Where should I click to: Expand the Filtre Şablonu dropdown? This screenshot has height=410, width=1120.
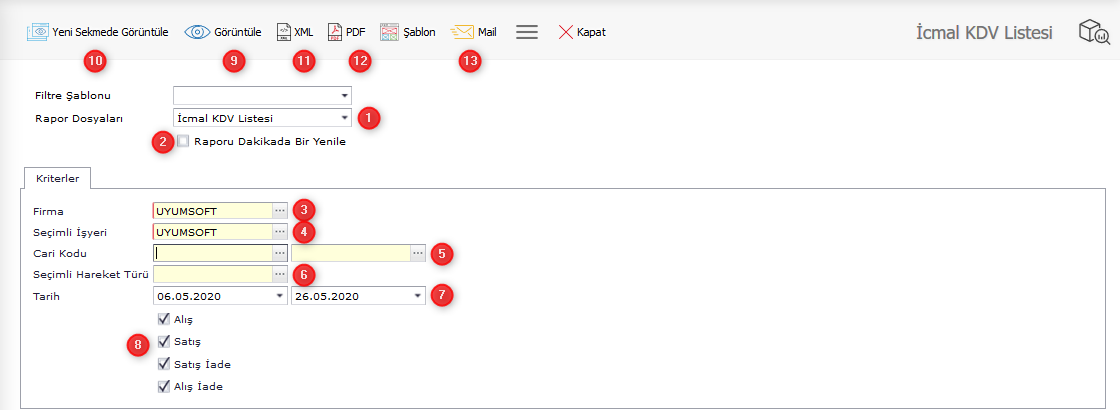pyautogui.click(x=344, y=96)
